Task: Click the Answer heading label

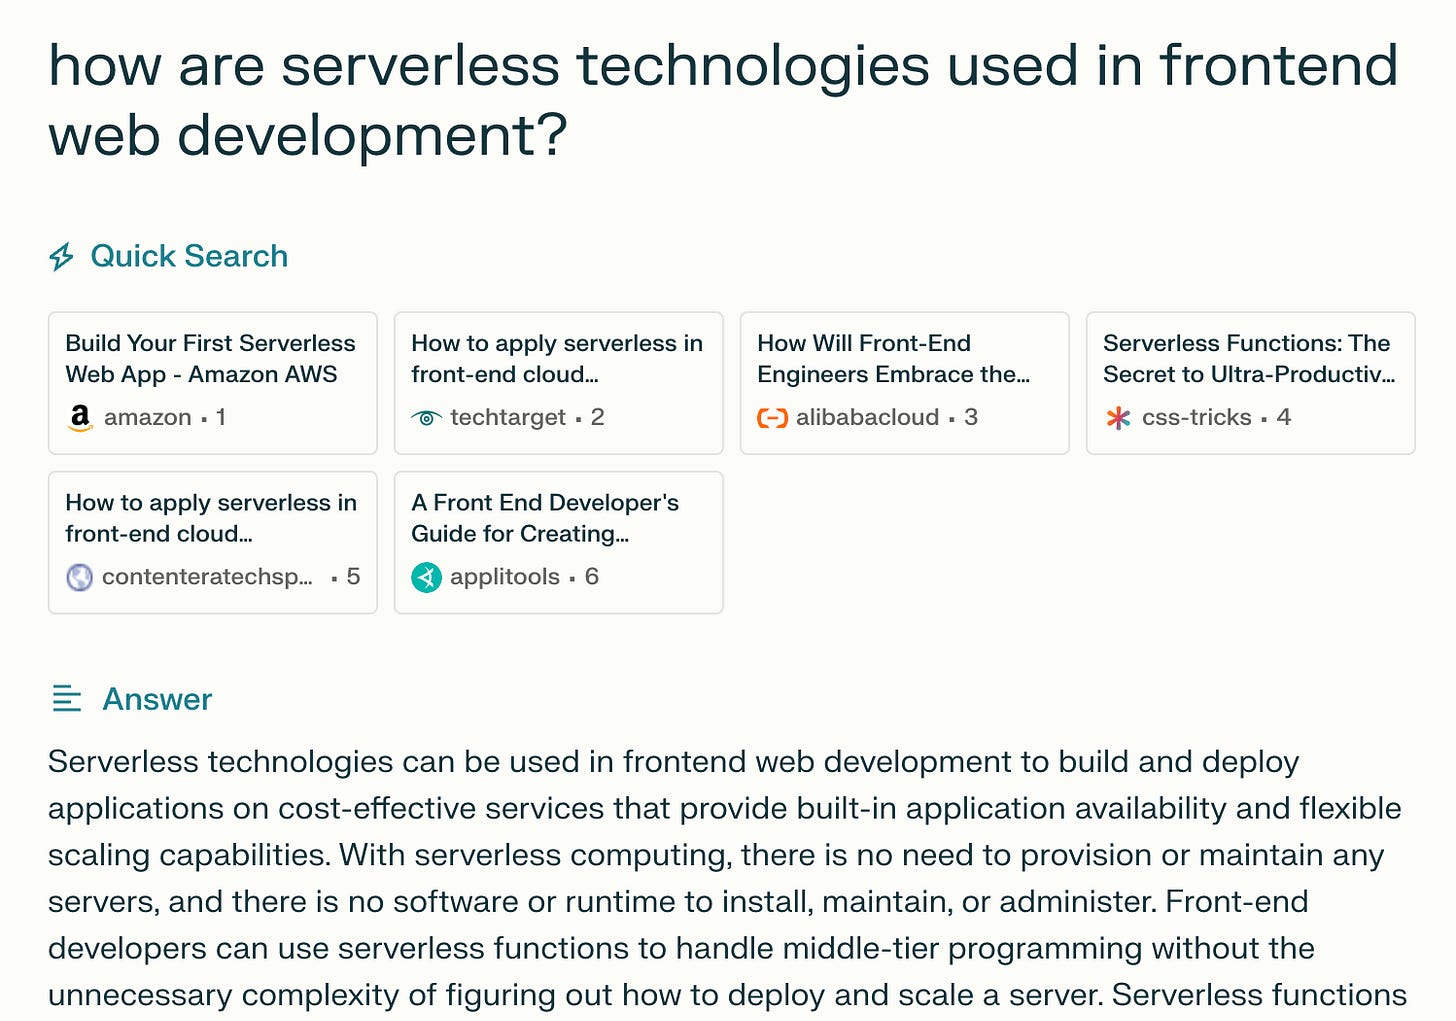Action: click(x=157, y=699)
